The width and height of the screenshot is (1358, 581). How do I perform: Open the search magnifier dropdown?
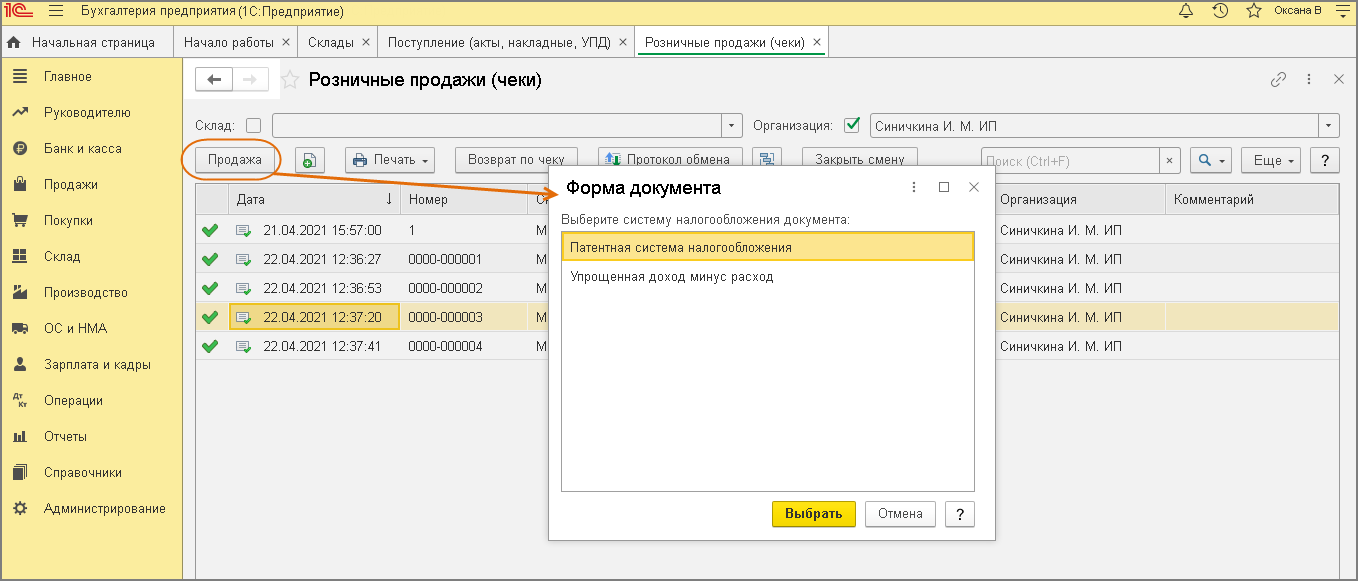[x=1211, y=160]
